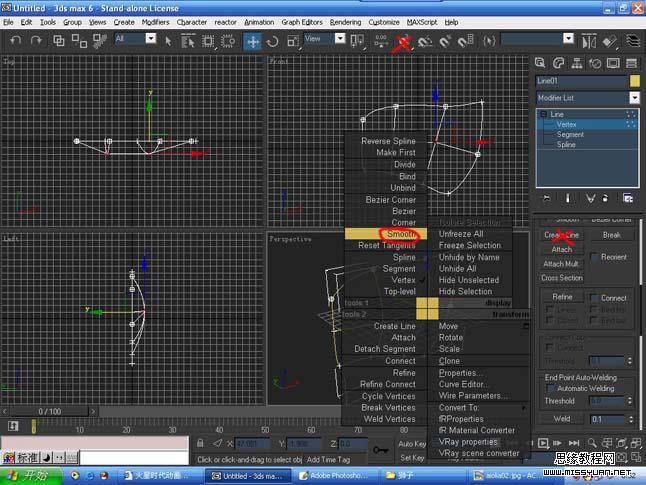Open the Named Selection Sets editor icon
This screenshot has height=485, width=646.
point(489,41)
